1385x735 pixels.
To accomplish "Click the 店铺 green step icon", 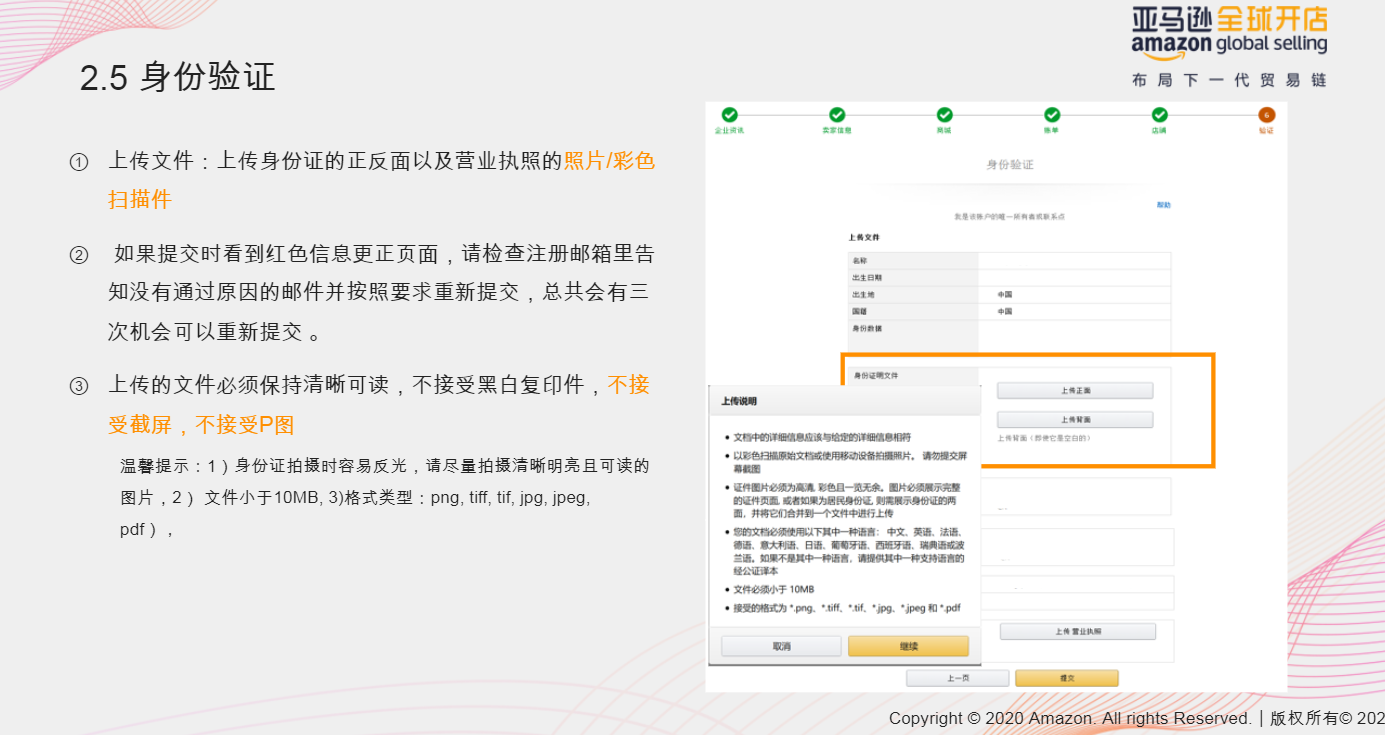I will pyautogui.click(x=1161, y=114).
